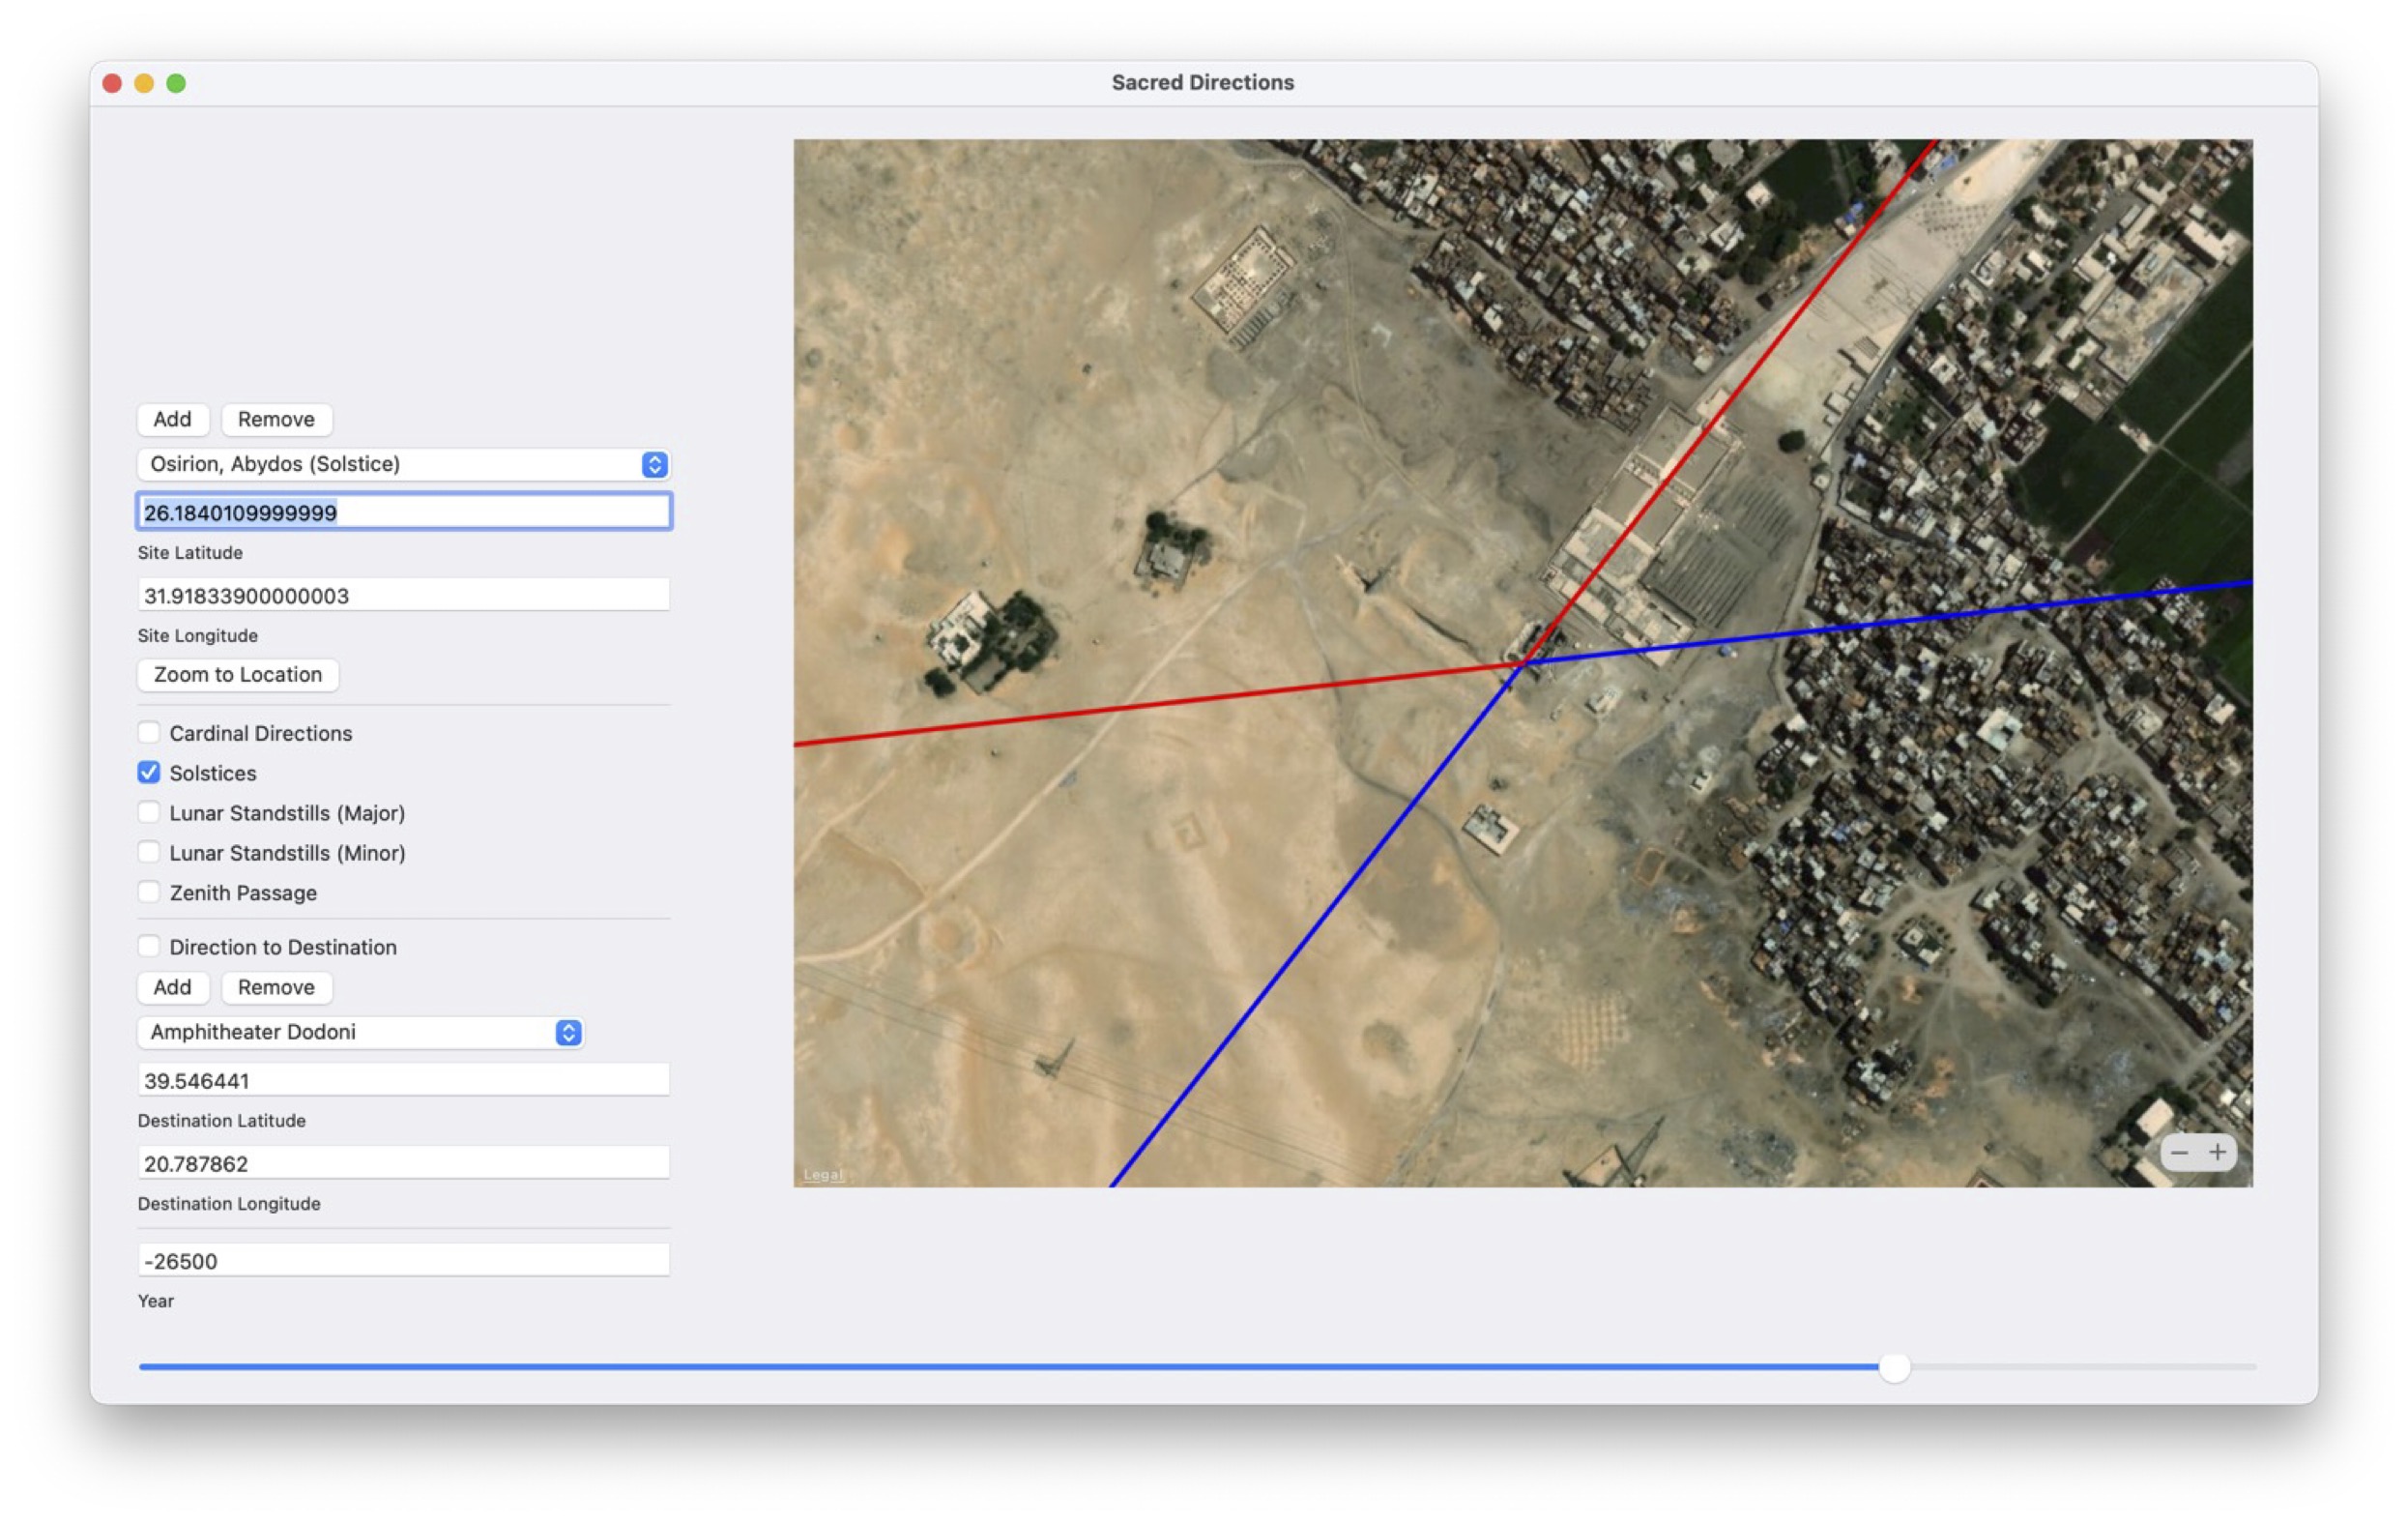
Task: Click the Add button above the site dropdown
Action: point(172,419)
